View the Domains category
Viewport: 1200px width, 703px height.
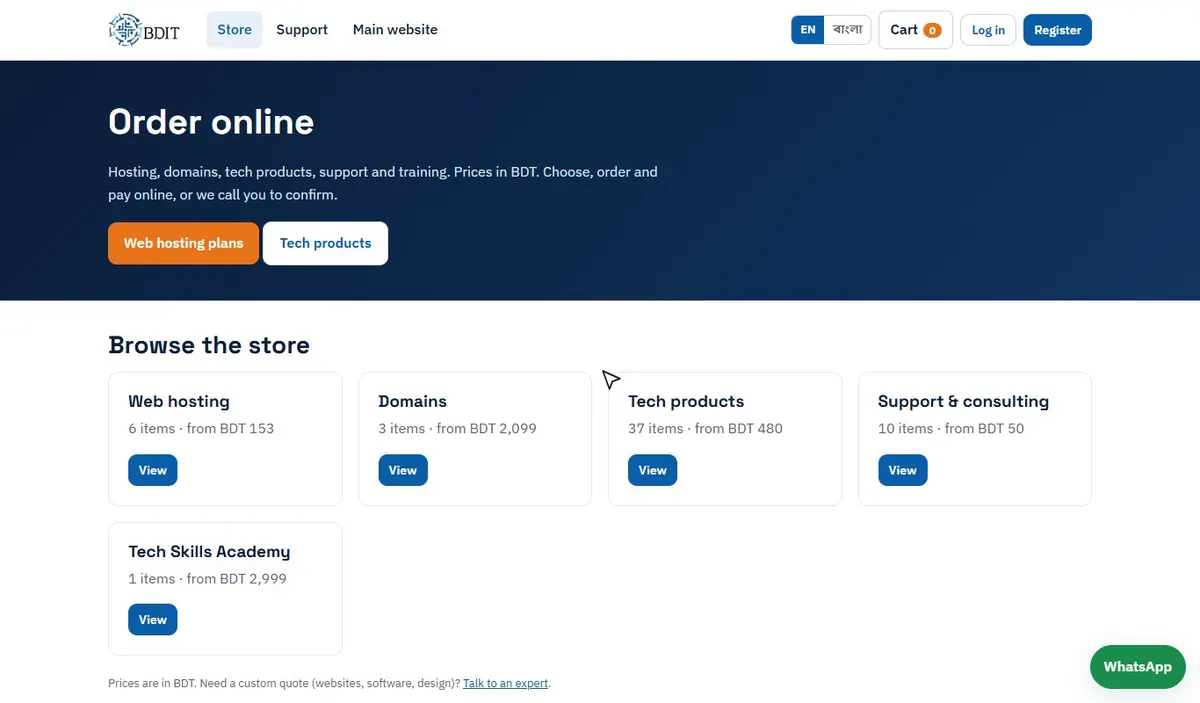(x=403, y=470)
